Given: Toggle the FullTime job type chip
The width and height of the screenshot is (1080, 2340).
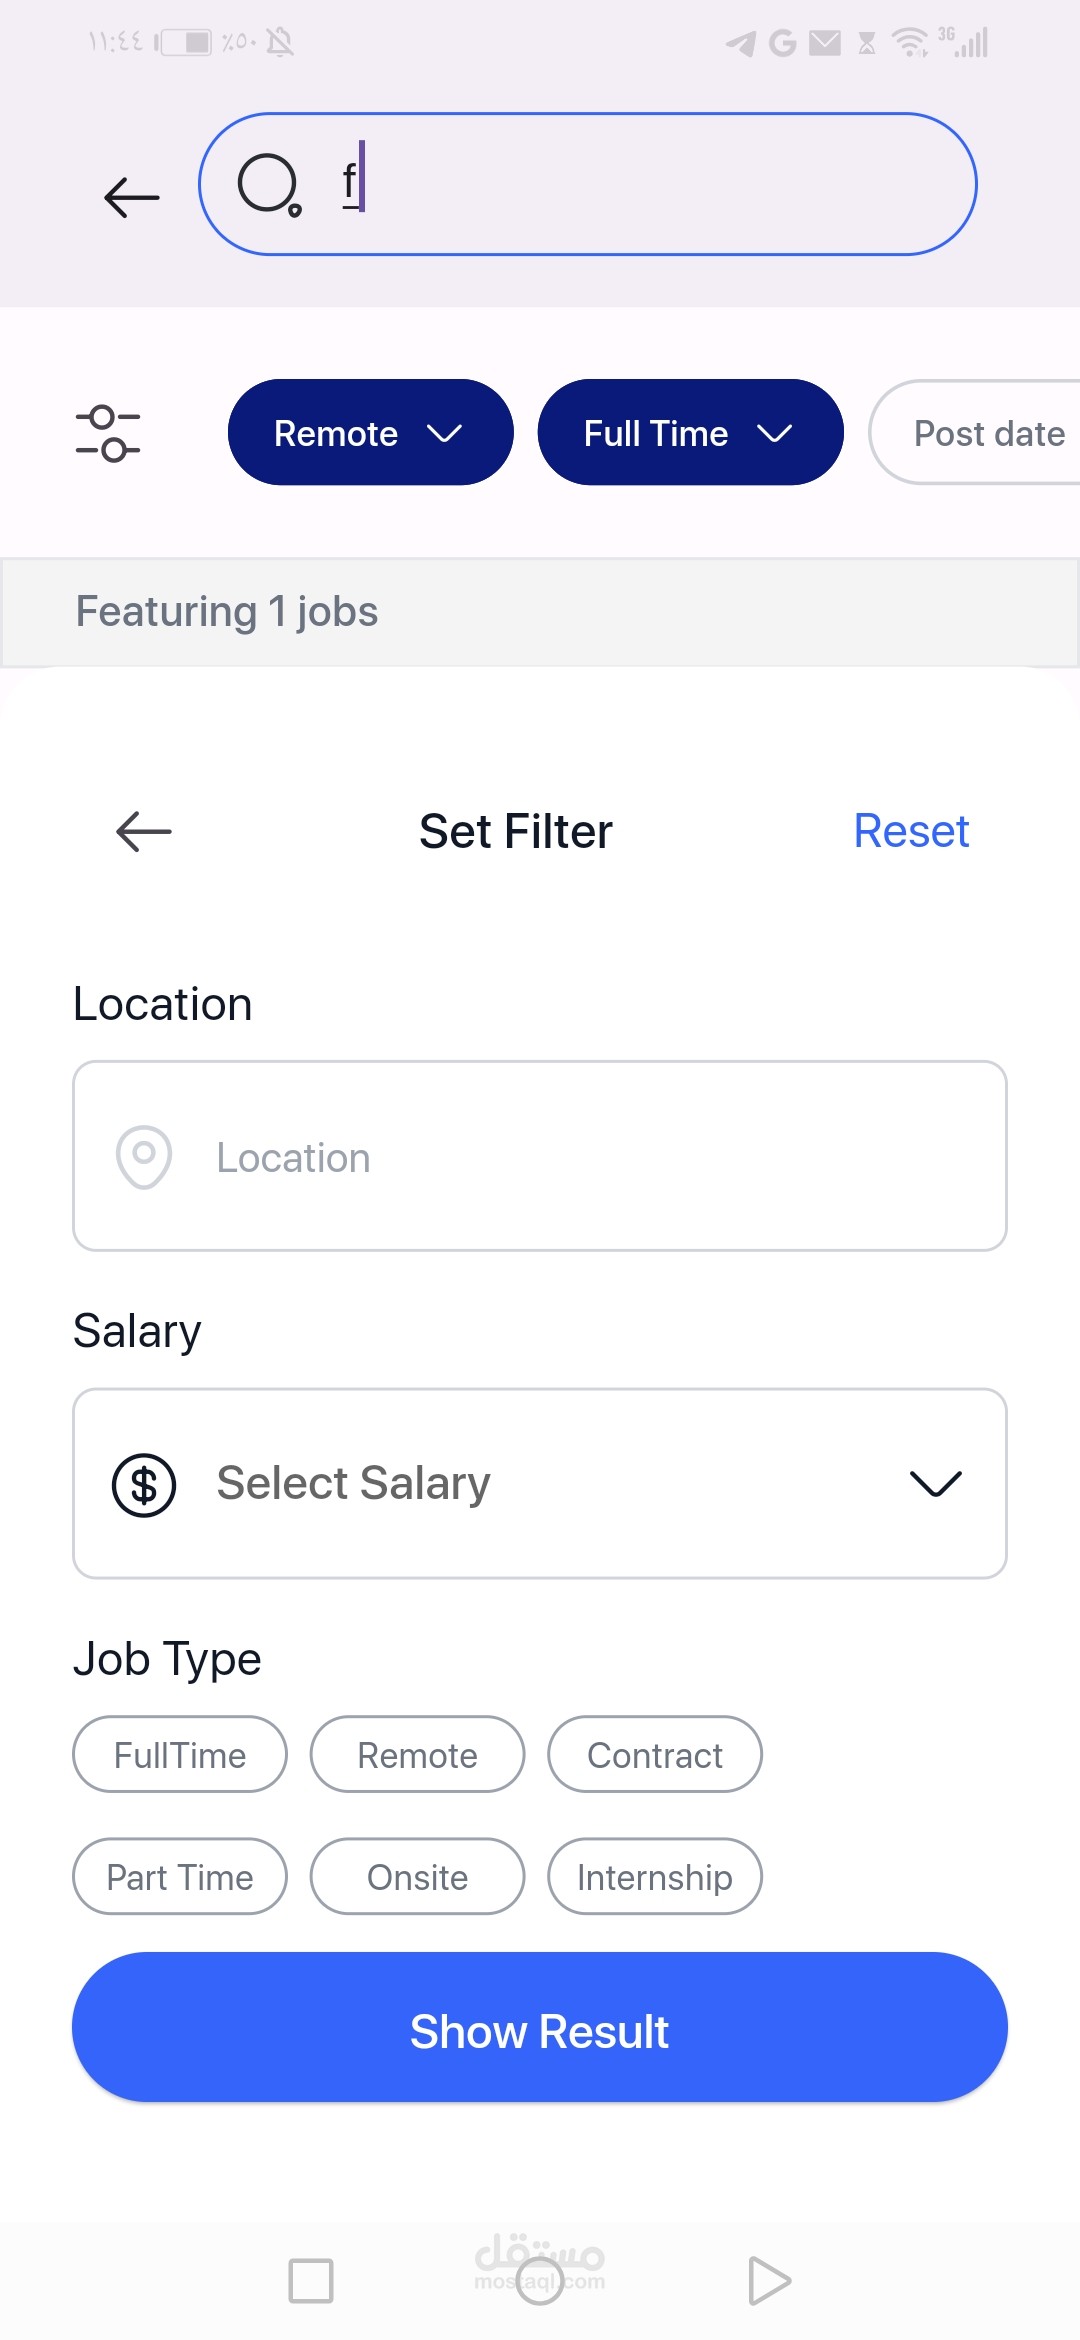Looking at the screenshot, I should pos(180,1755).
